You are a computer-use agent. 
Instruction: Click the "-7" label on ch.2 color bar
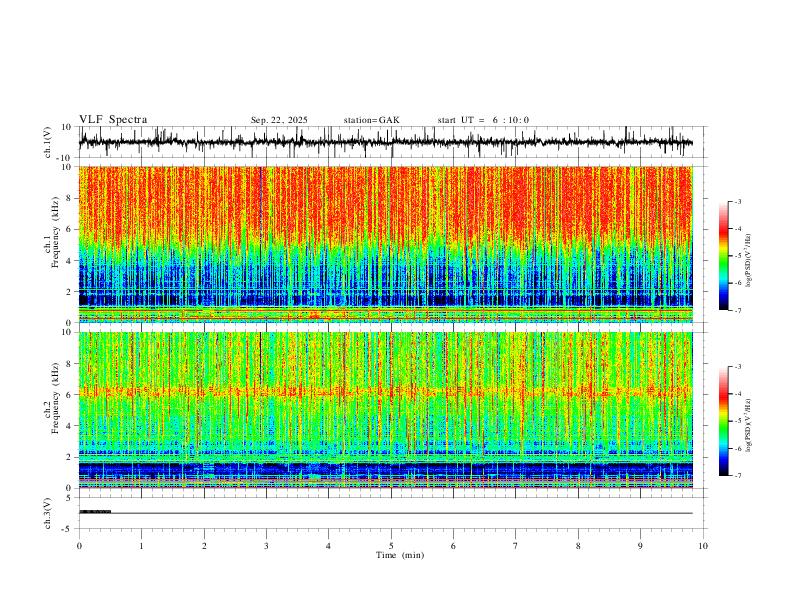click(x=737, y=476)
